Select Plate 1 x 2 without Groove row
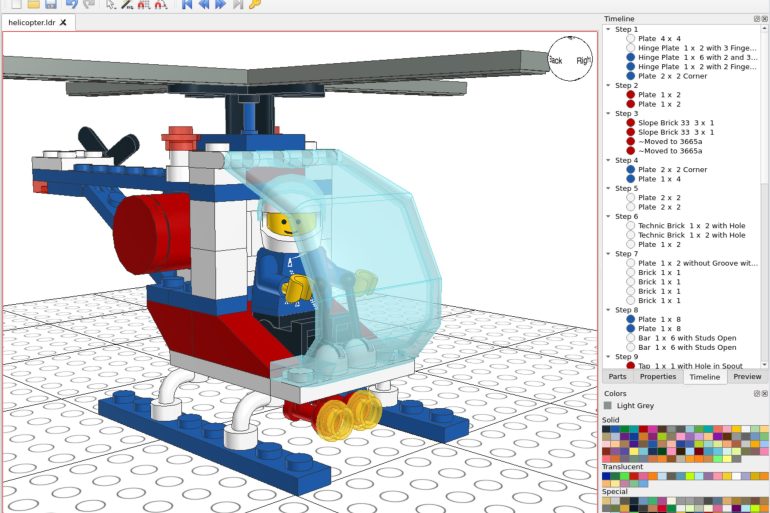This screenshot has height=513, width=770. (x=692, y=263)
